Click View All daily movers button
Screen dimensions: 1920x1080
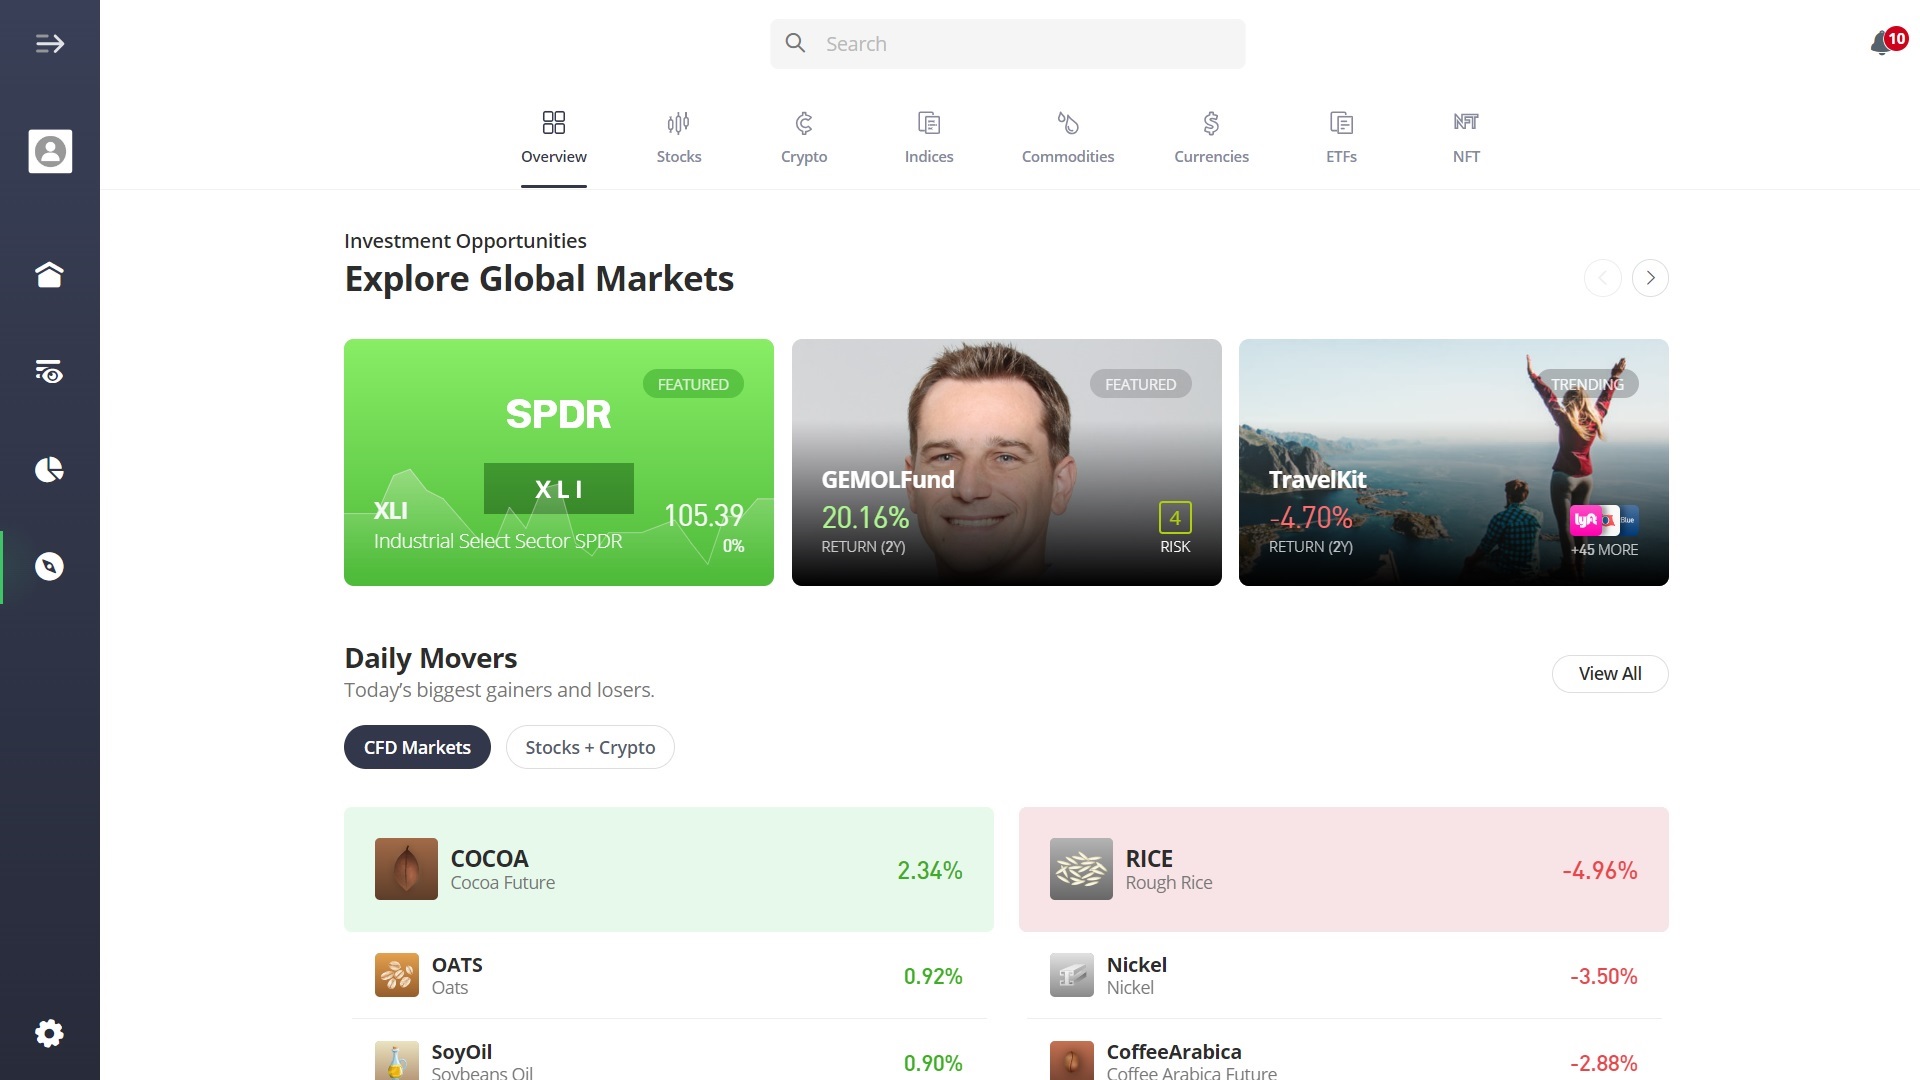[x=1609, y=673]
